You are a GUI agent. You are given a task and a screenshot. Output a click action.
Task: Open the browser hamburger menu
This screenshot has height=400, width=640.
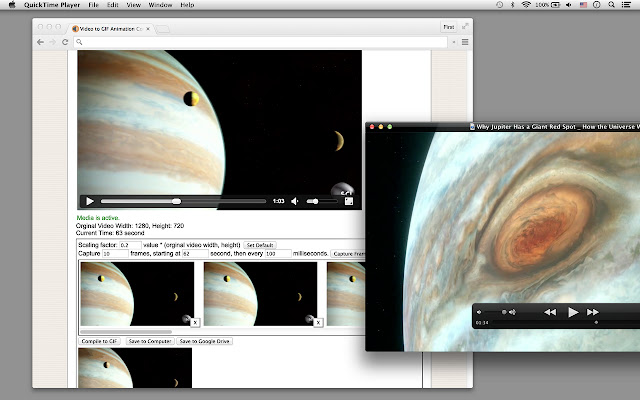tap(465, 42)
